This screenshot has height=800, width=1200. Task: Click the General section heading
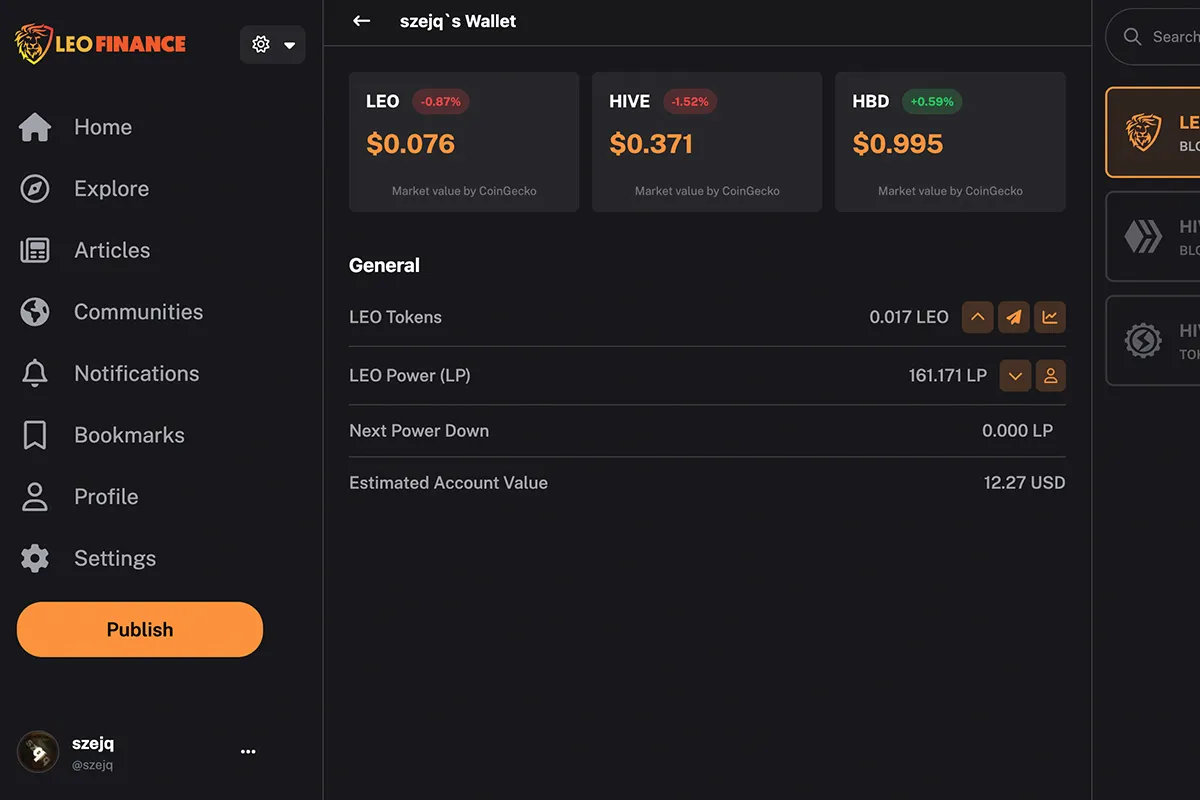[384, 266]
